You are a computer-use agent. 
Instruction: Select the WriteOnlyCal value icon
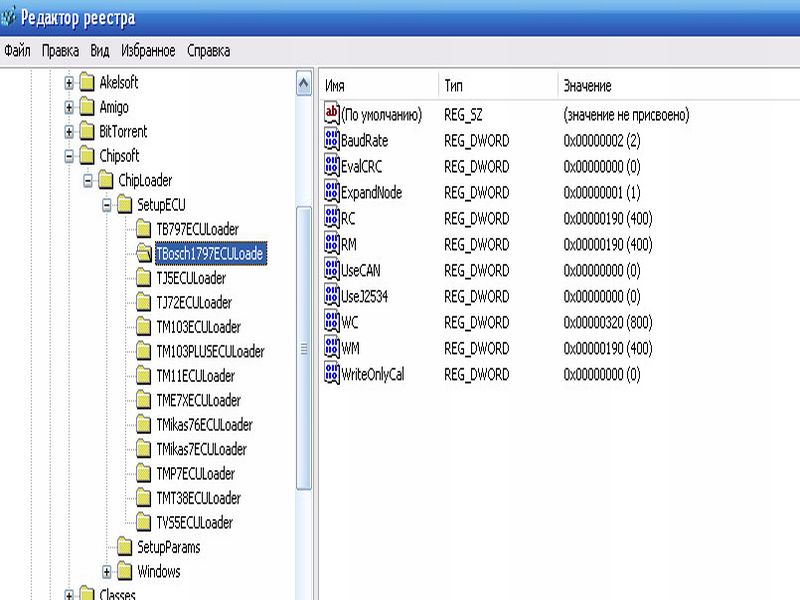[x=332, y=374]
